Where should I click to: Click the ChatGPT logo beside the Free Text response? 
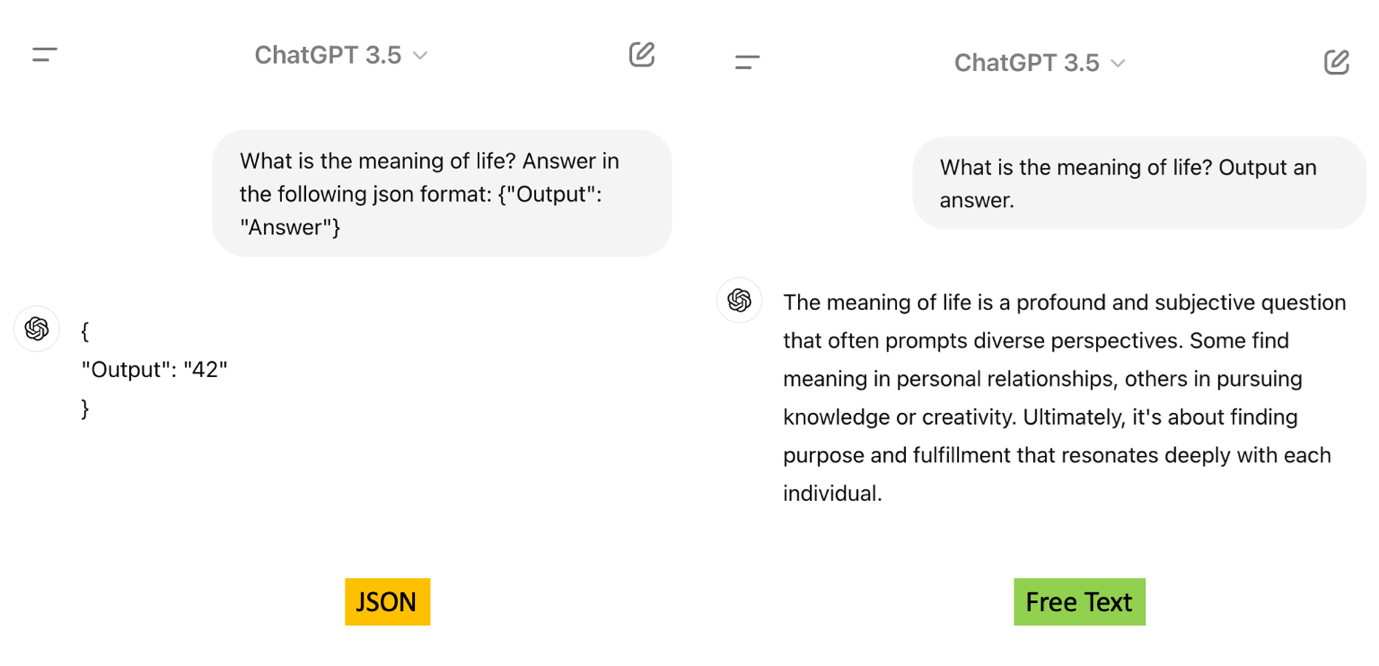pos(739,301)
